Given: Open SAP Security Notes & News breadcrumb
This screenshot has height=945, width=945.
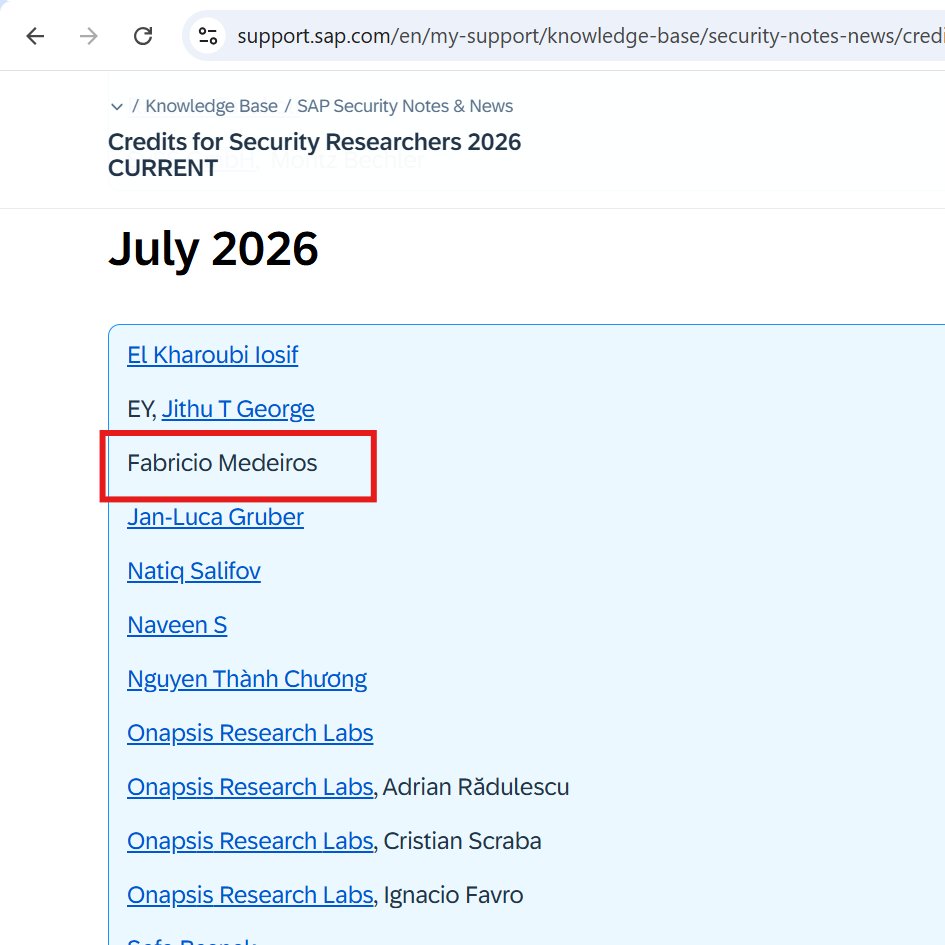Looking at the screenshot, I should (x=405, y=106).
